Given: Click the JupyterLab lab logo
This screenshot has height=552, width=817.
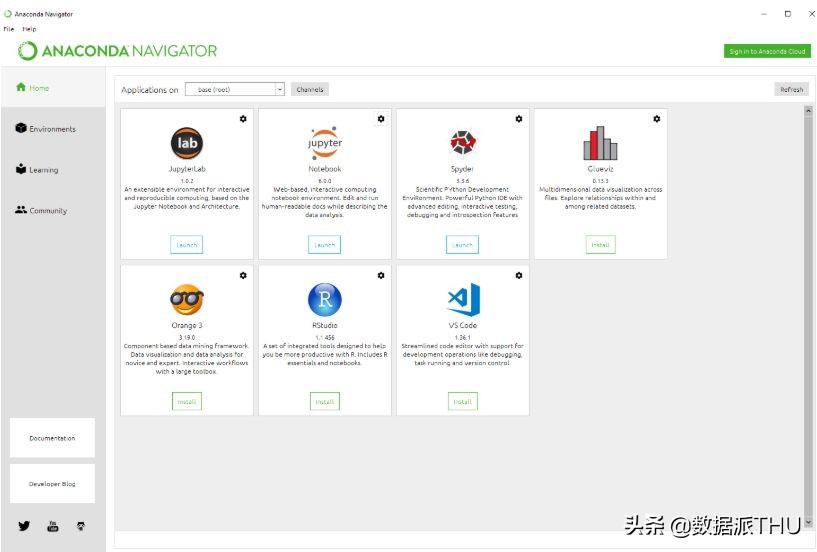Looking at the screenshot, I should point(187,143).
